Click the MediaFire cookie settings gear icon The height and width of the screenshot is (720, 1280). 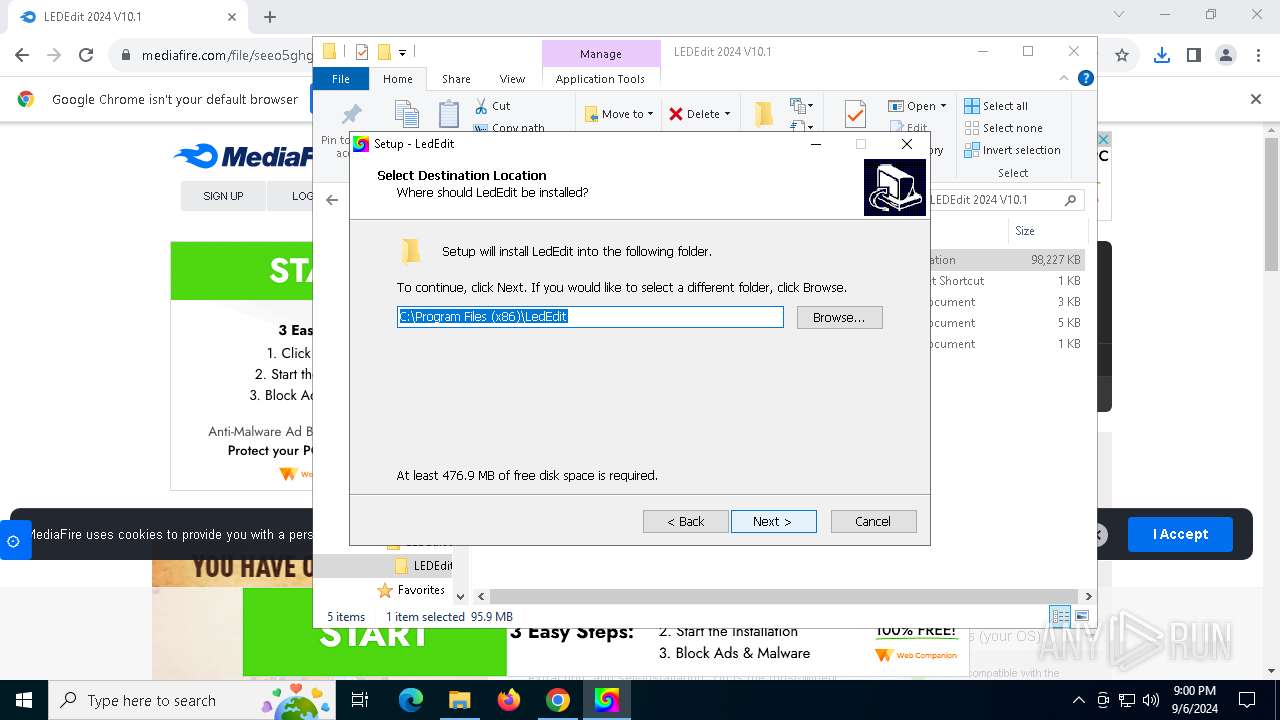13,541
